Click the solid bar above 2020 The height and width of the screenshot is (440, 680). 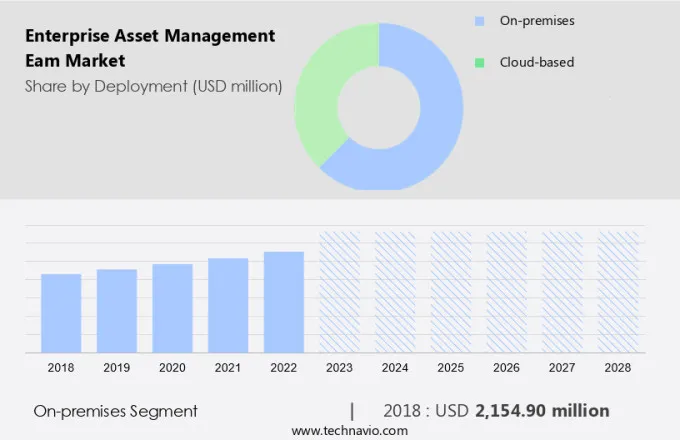[x=172, y=308]
